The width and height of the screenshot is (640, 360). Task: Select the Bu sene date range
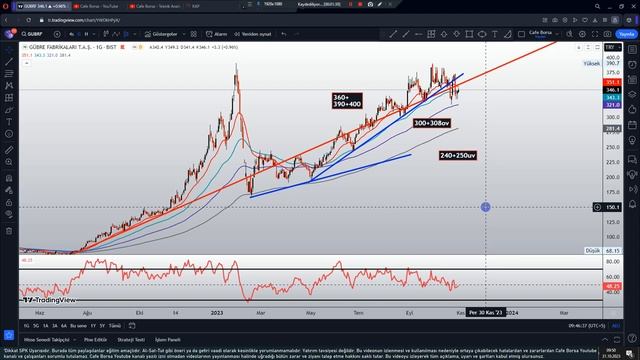(78, 326)
